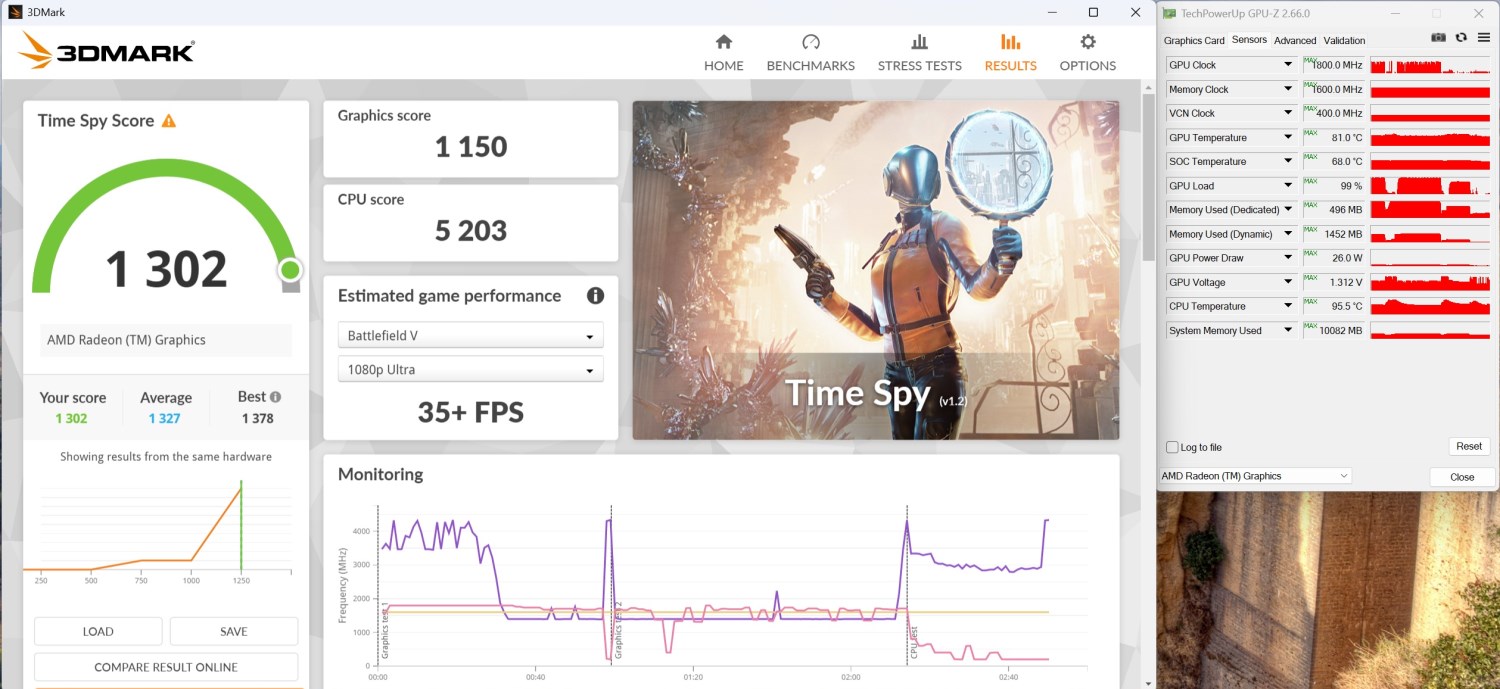Switch to the Graphics Card tab
Viewport: 1500px width, 689px height.
[x=1194, y=41]
